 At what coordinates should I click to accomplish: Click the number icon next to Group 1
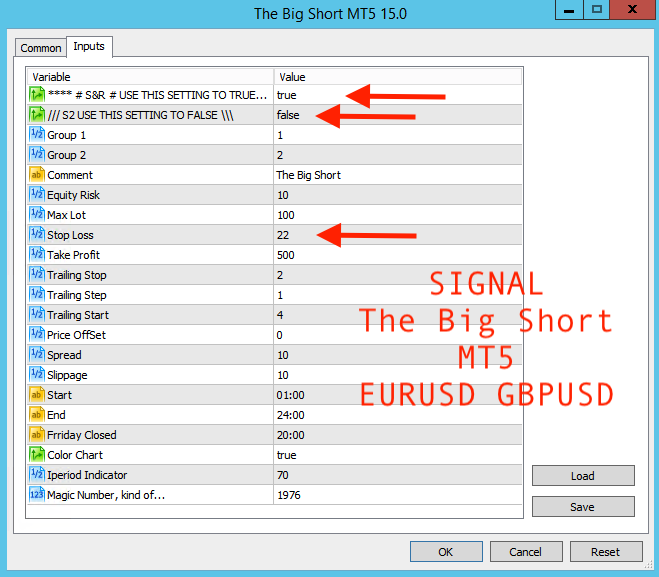37,134
